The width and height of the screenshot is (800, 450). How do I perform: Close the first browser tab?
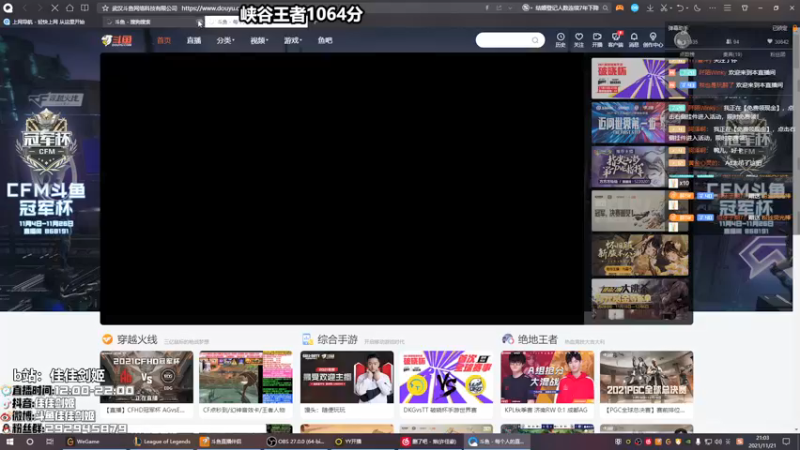[198, 22]
